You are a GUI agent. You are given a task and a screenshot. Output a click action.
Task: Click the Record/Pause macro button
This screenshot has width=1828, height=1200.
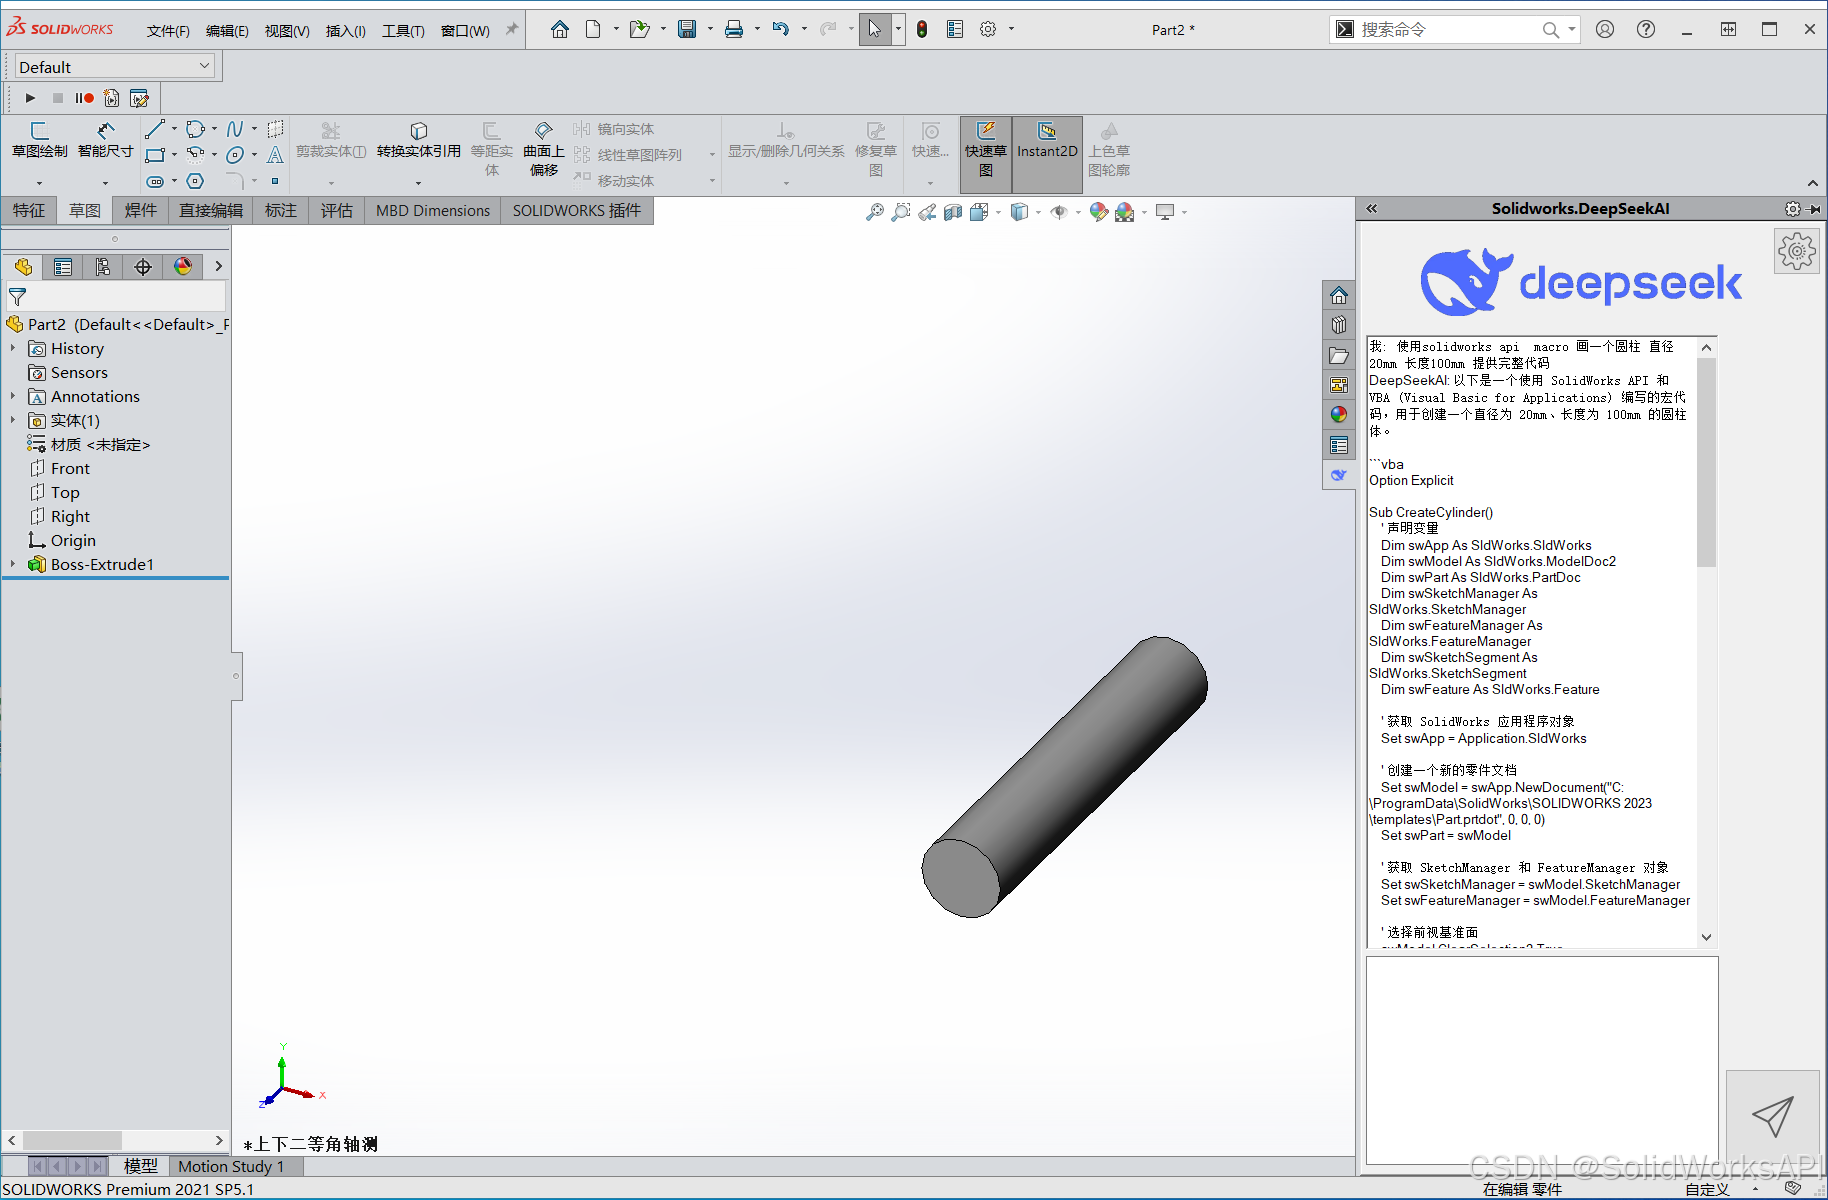(84, 98)
